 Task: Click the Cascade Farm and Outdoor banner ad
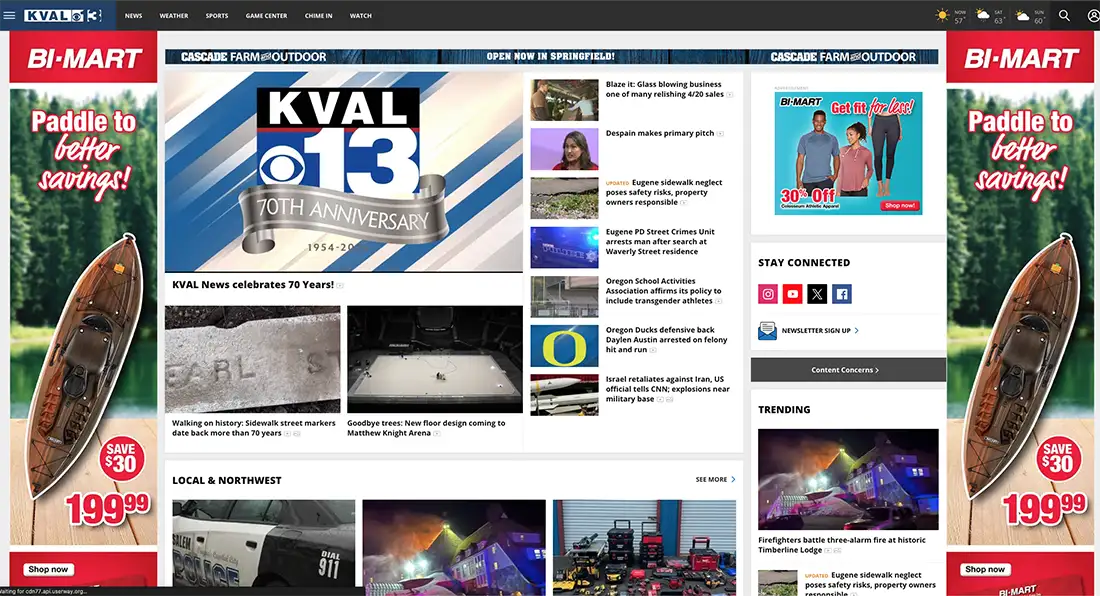pos(551,57)
